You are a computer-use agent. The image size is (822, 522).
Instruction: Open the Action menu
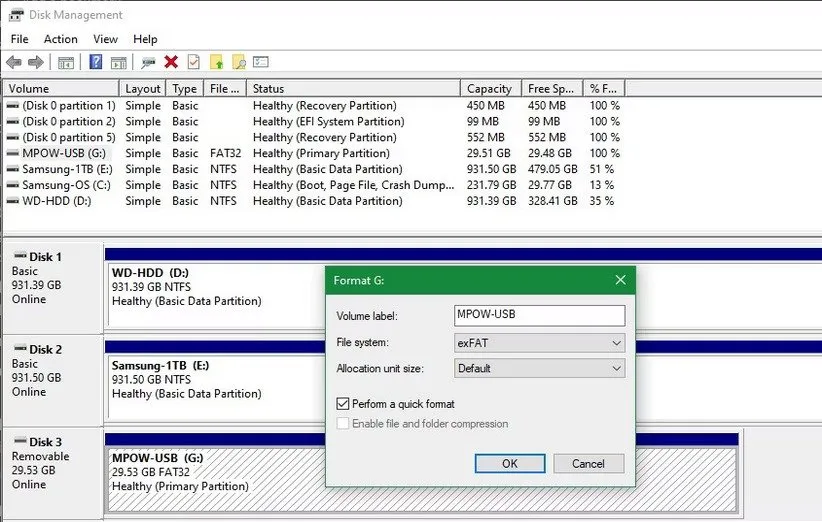(x=60, y=39)
